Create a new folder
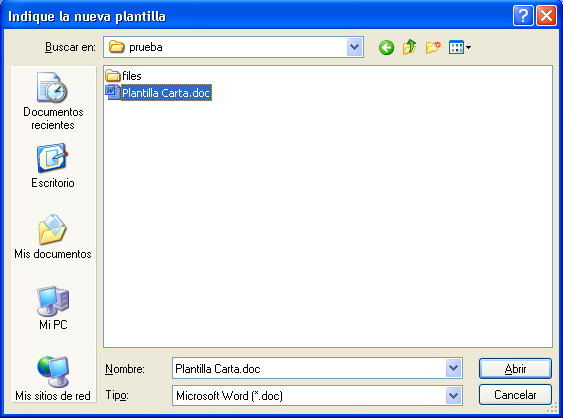The height and width of the screenshot is (418, 563). [433, 47]
